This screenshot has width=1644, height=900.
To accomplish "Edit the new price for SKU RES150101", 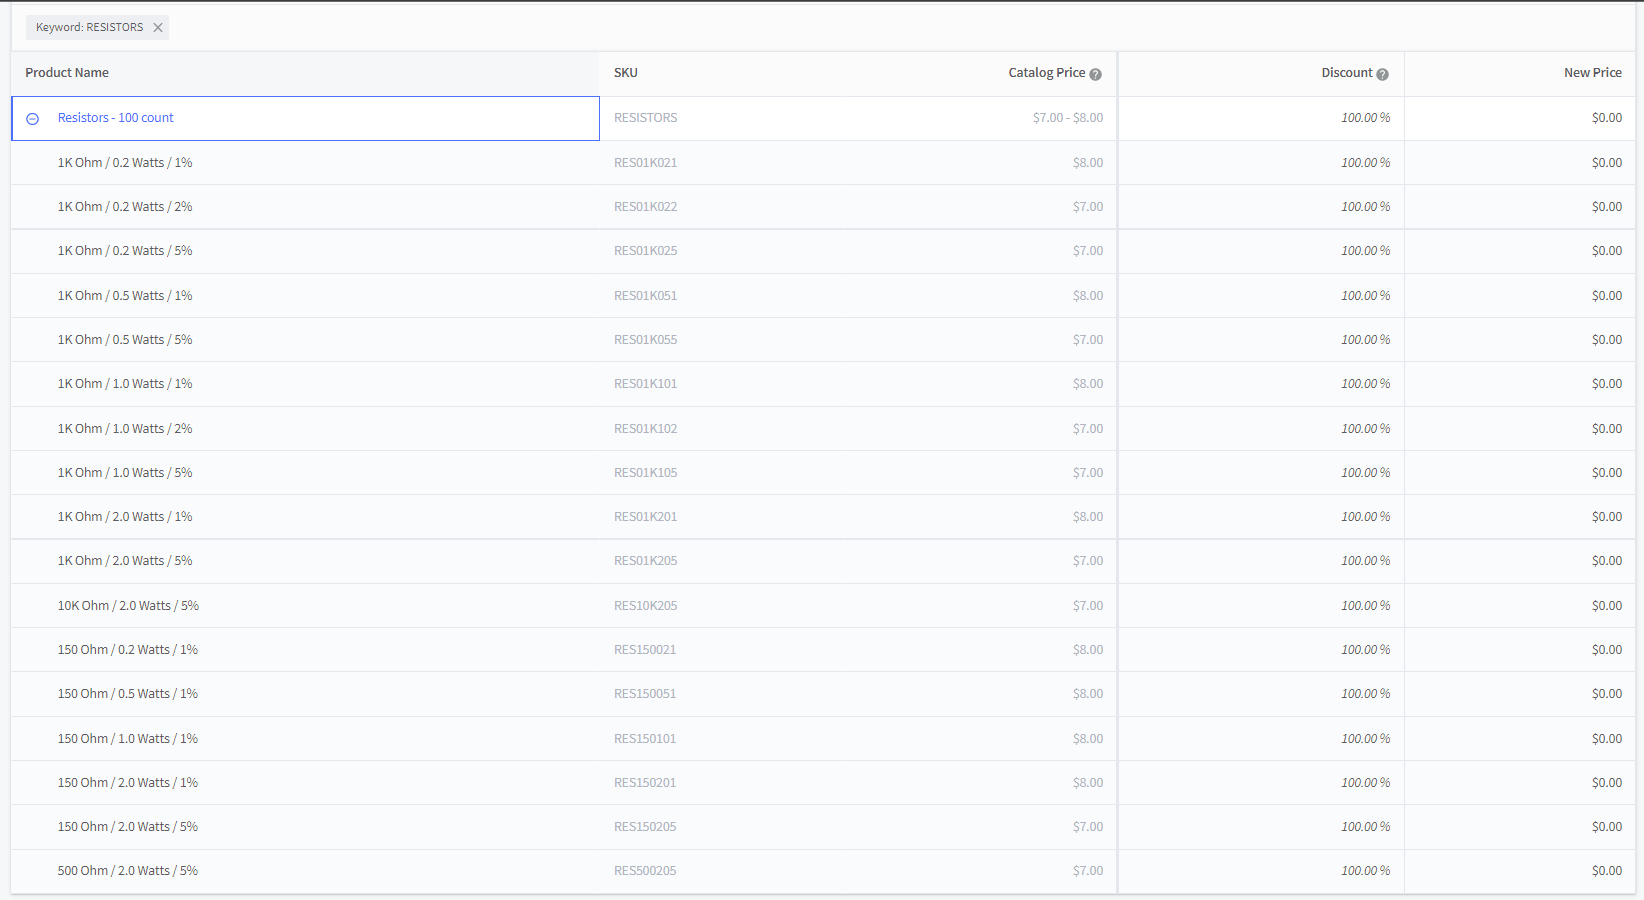I will 1520,739.
